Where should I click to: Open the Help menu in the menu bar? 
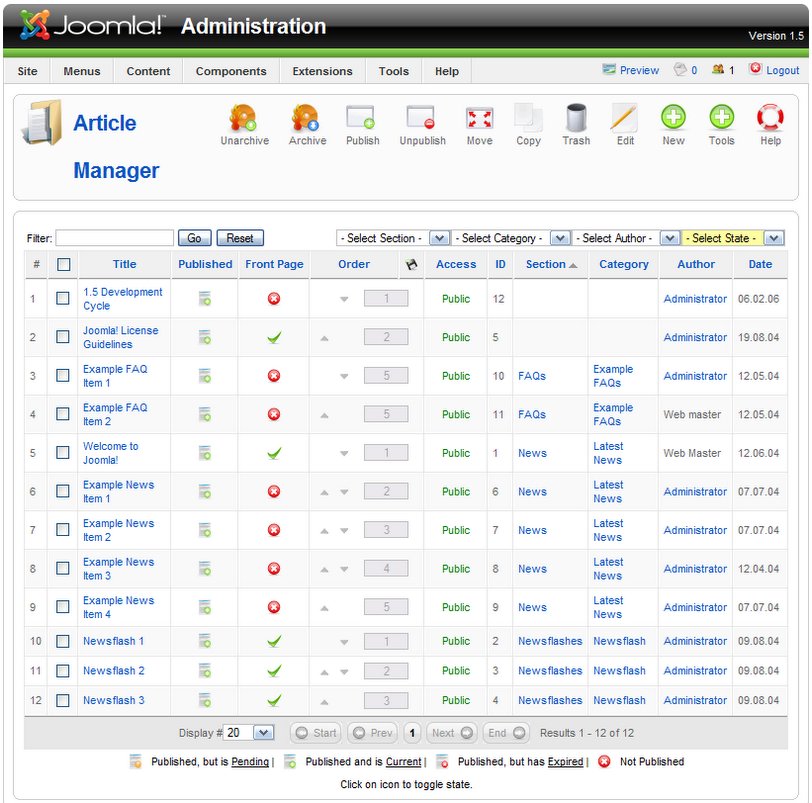pos(446,71)
